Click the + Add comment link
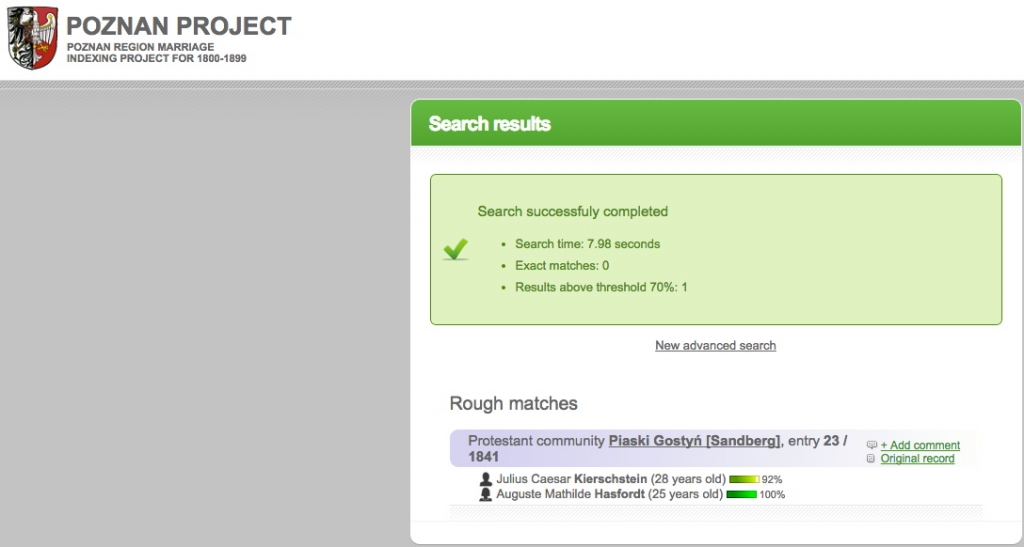 coord(920,445)
